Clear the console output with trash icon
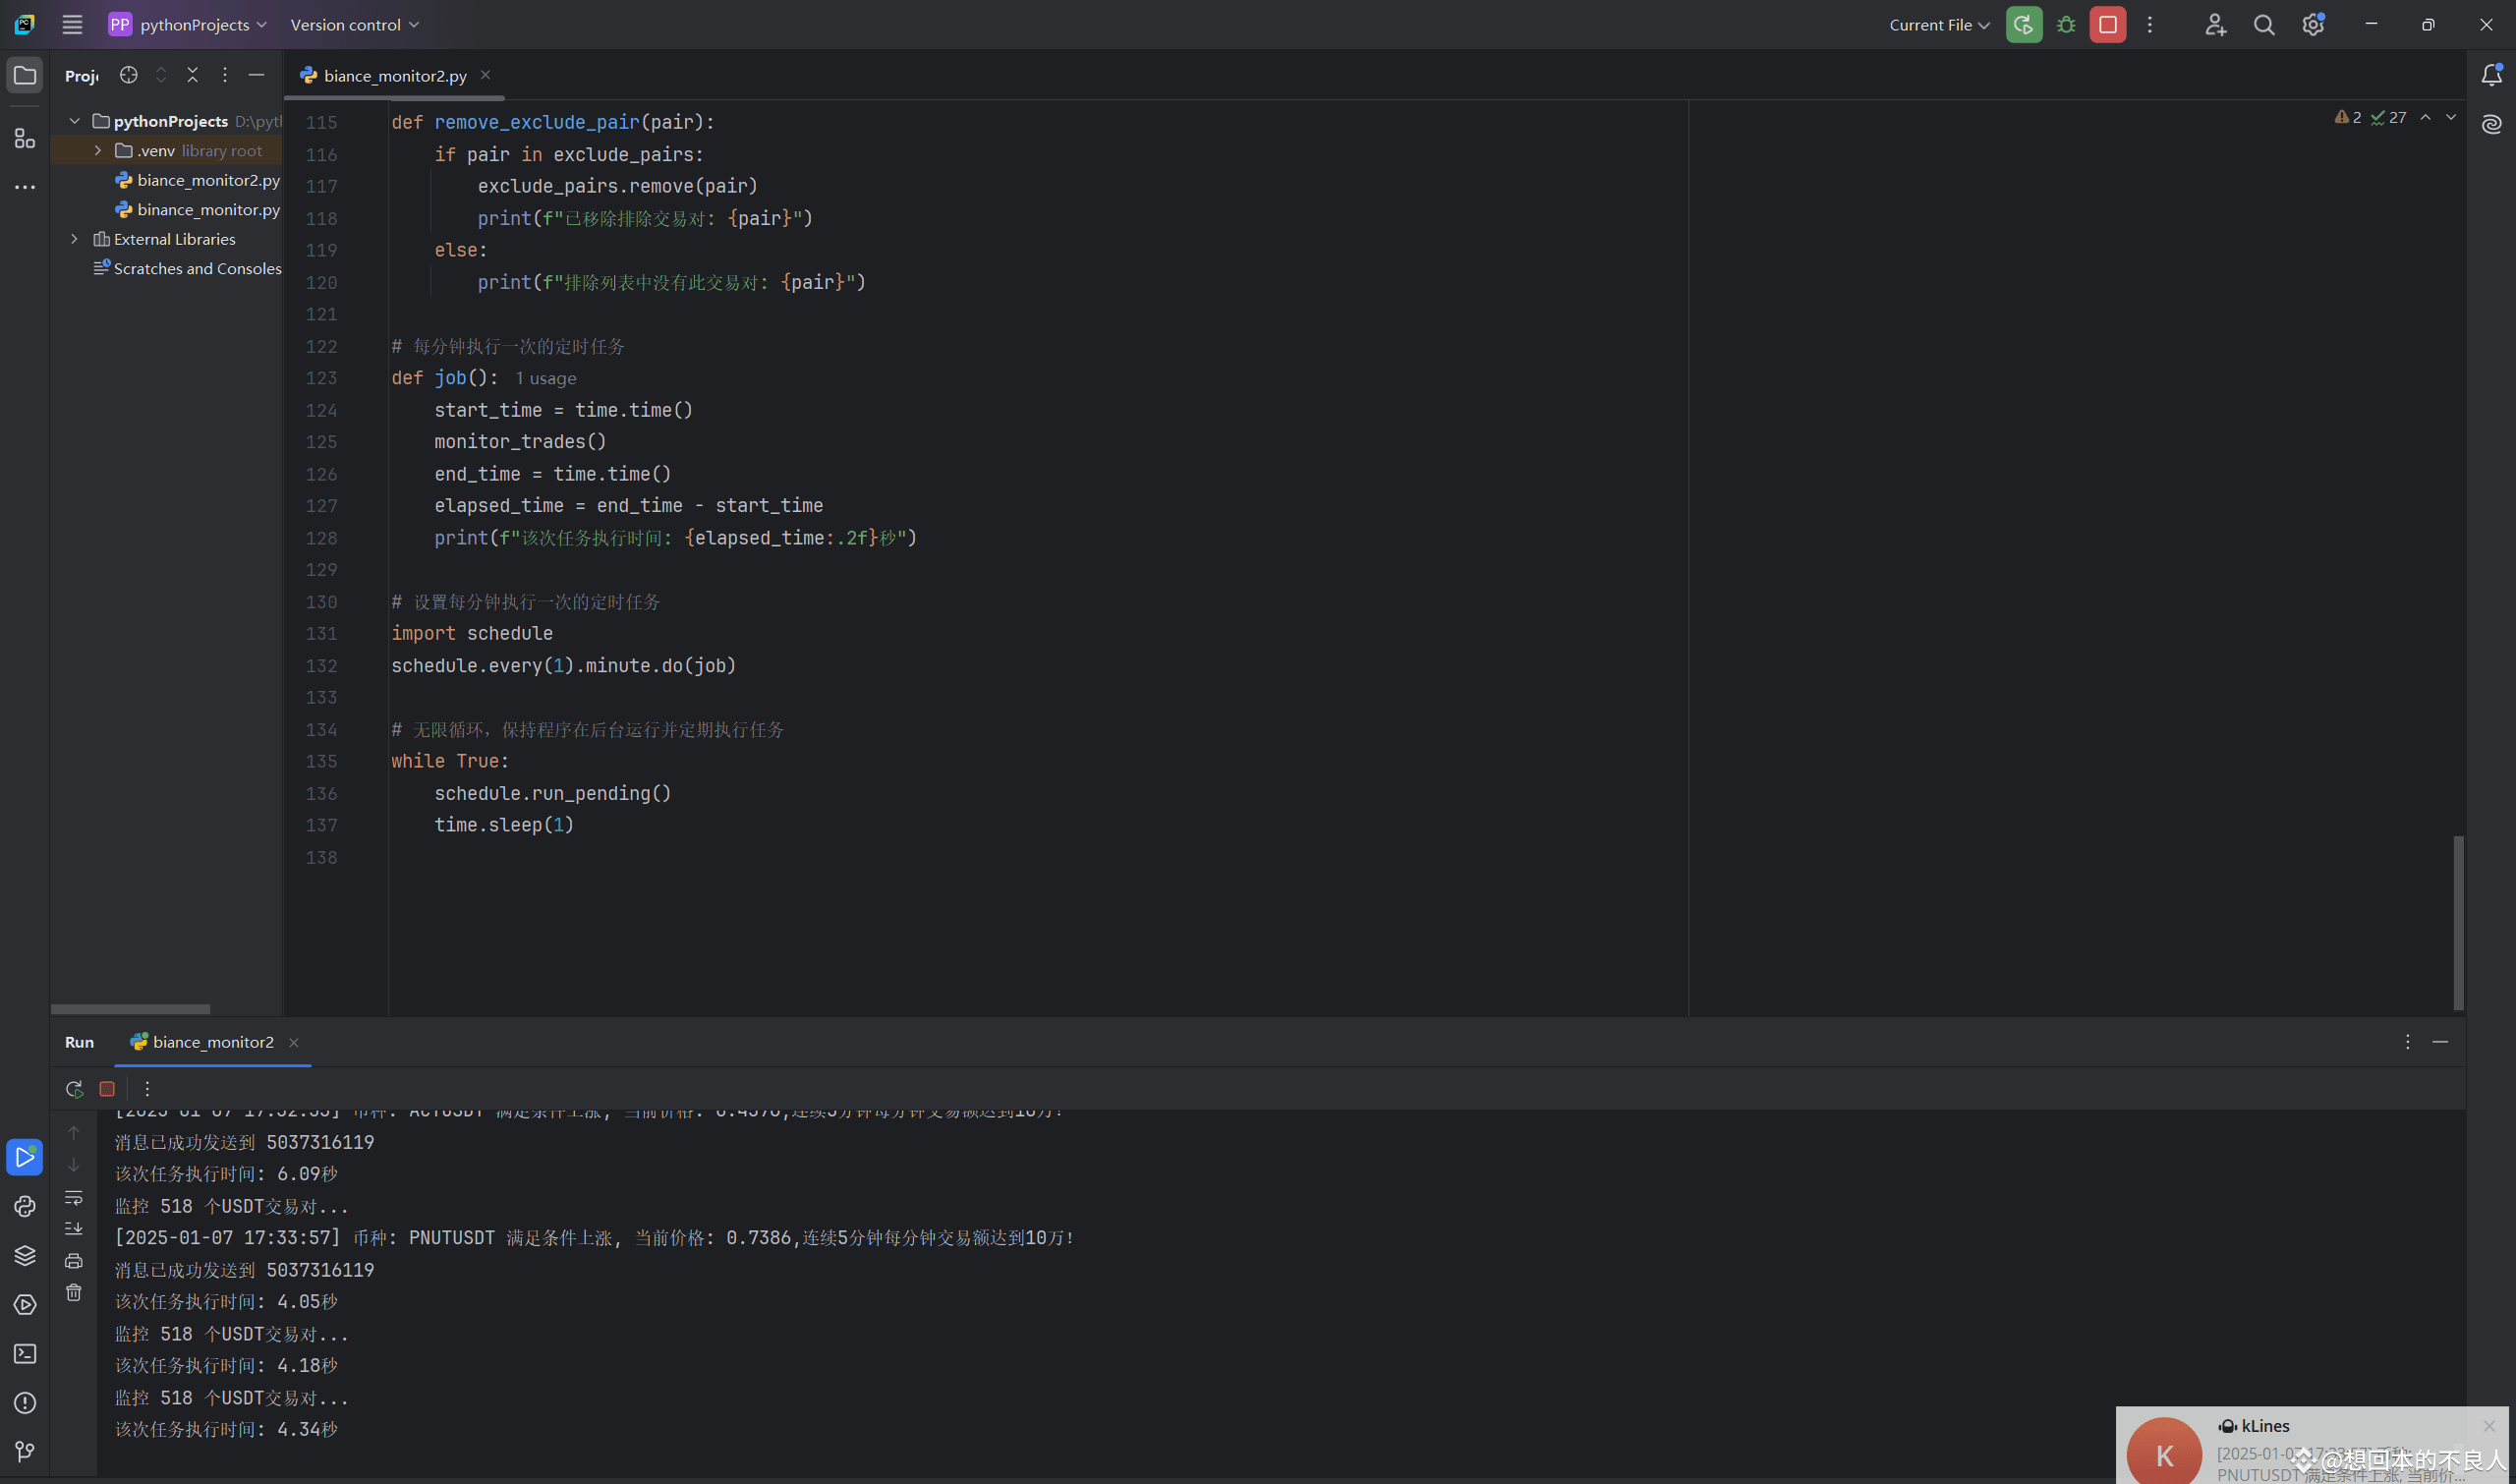2516x1484 pixels. pos(73,1291)
